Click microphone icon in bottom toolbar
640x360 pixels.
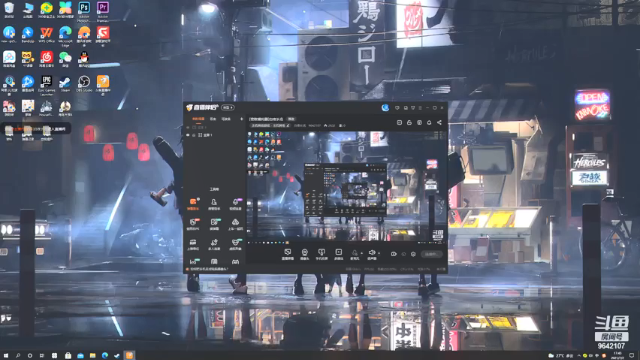coord(354,254)
